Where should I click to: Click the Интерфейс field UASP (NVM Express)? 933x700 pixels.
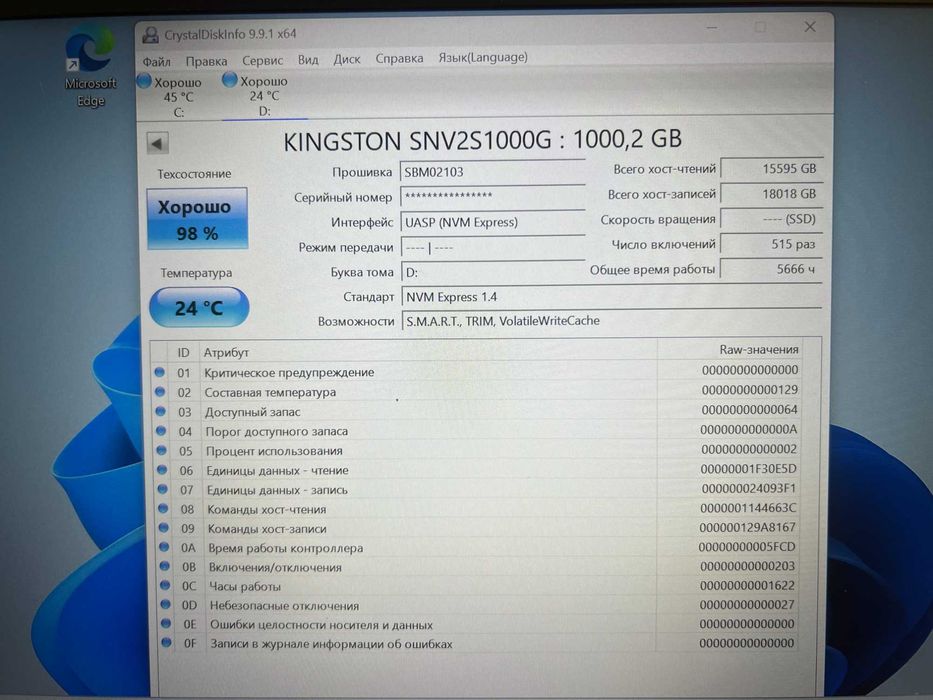coord(493,222)
